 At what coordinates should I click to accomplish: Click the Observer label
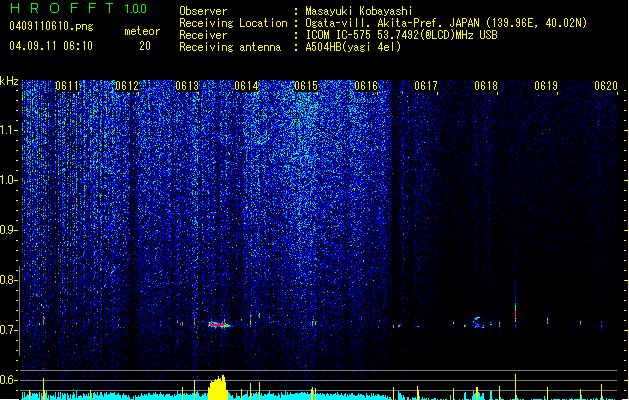tap(203, 11)
